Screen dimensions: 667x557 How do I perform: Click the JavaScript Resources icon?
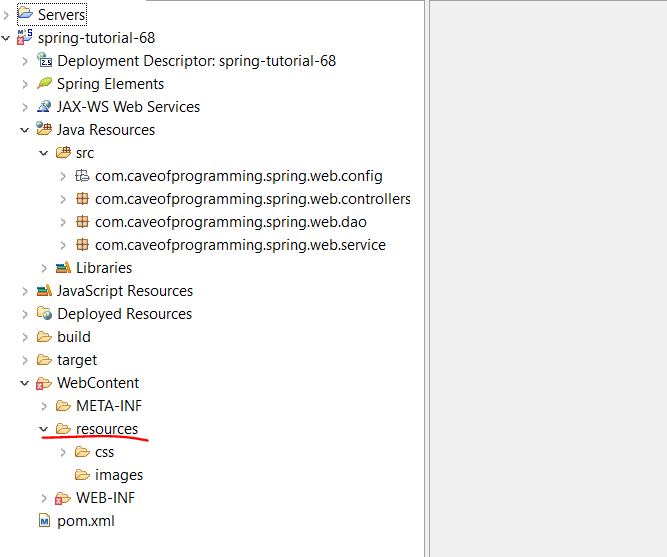[44, 290]
